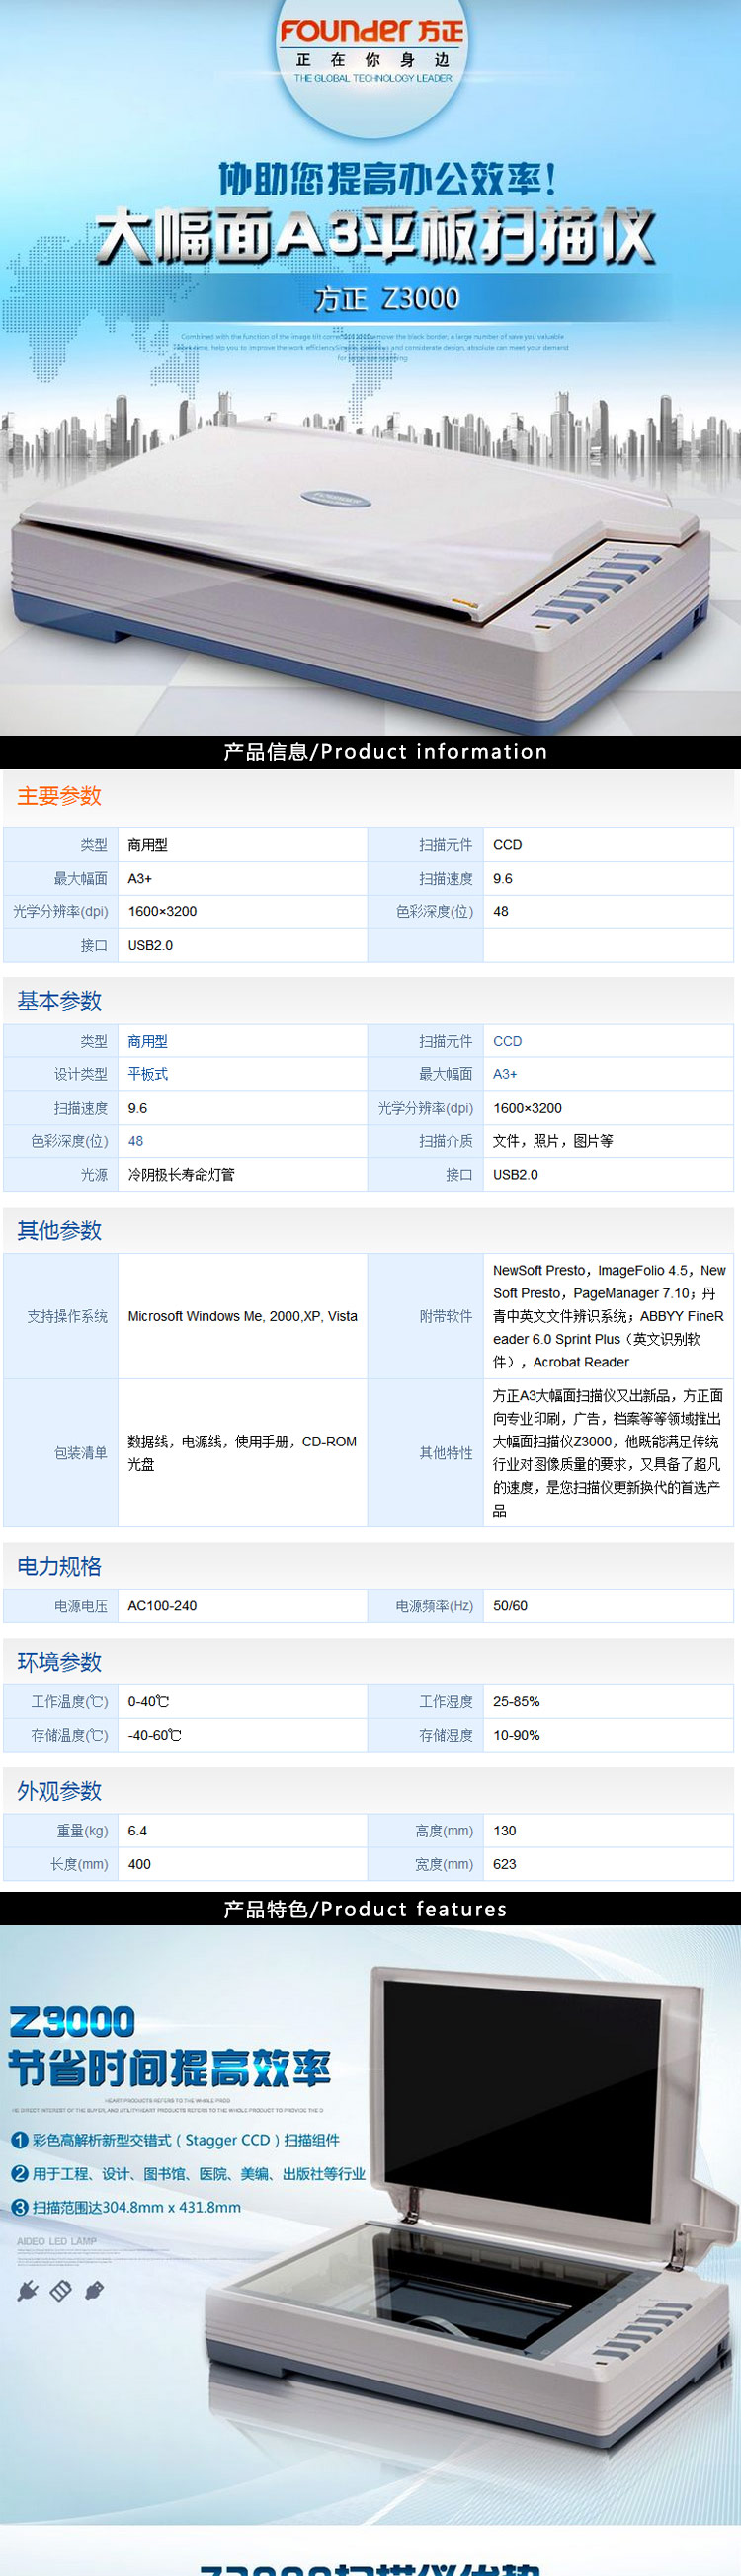Select AC100-240 power voltage value

pyautogui.click(x=162, y=1606)
